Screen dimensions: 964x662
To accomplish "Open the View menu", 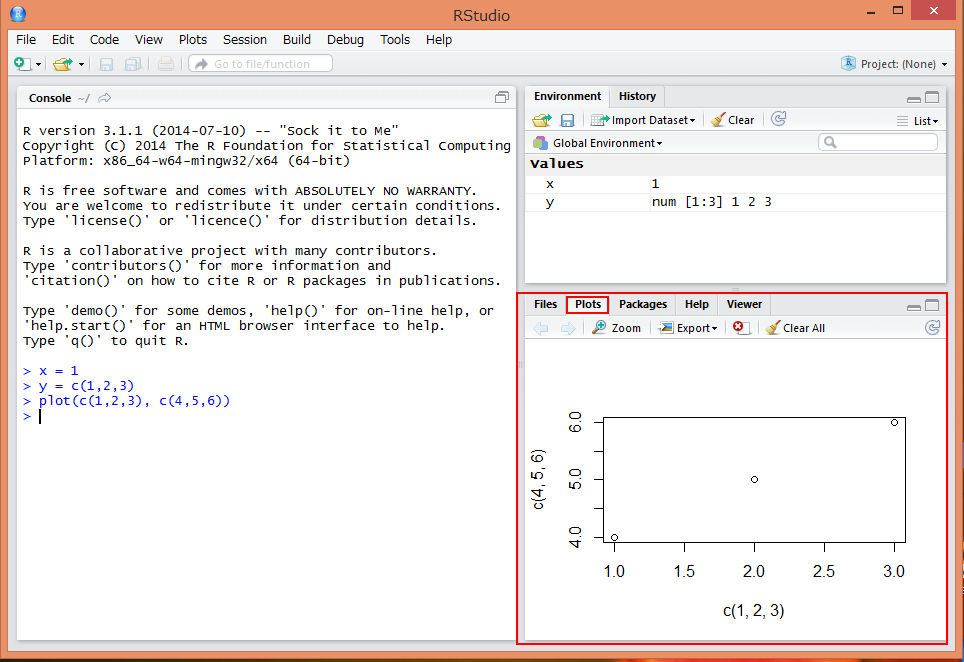I will click(149, 39).
